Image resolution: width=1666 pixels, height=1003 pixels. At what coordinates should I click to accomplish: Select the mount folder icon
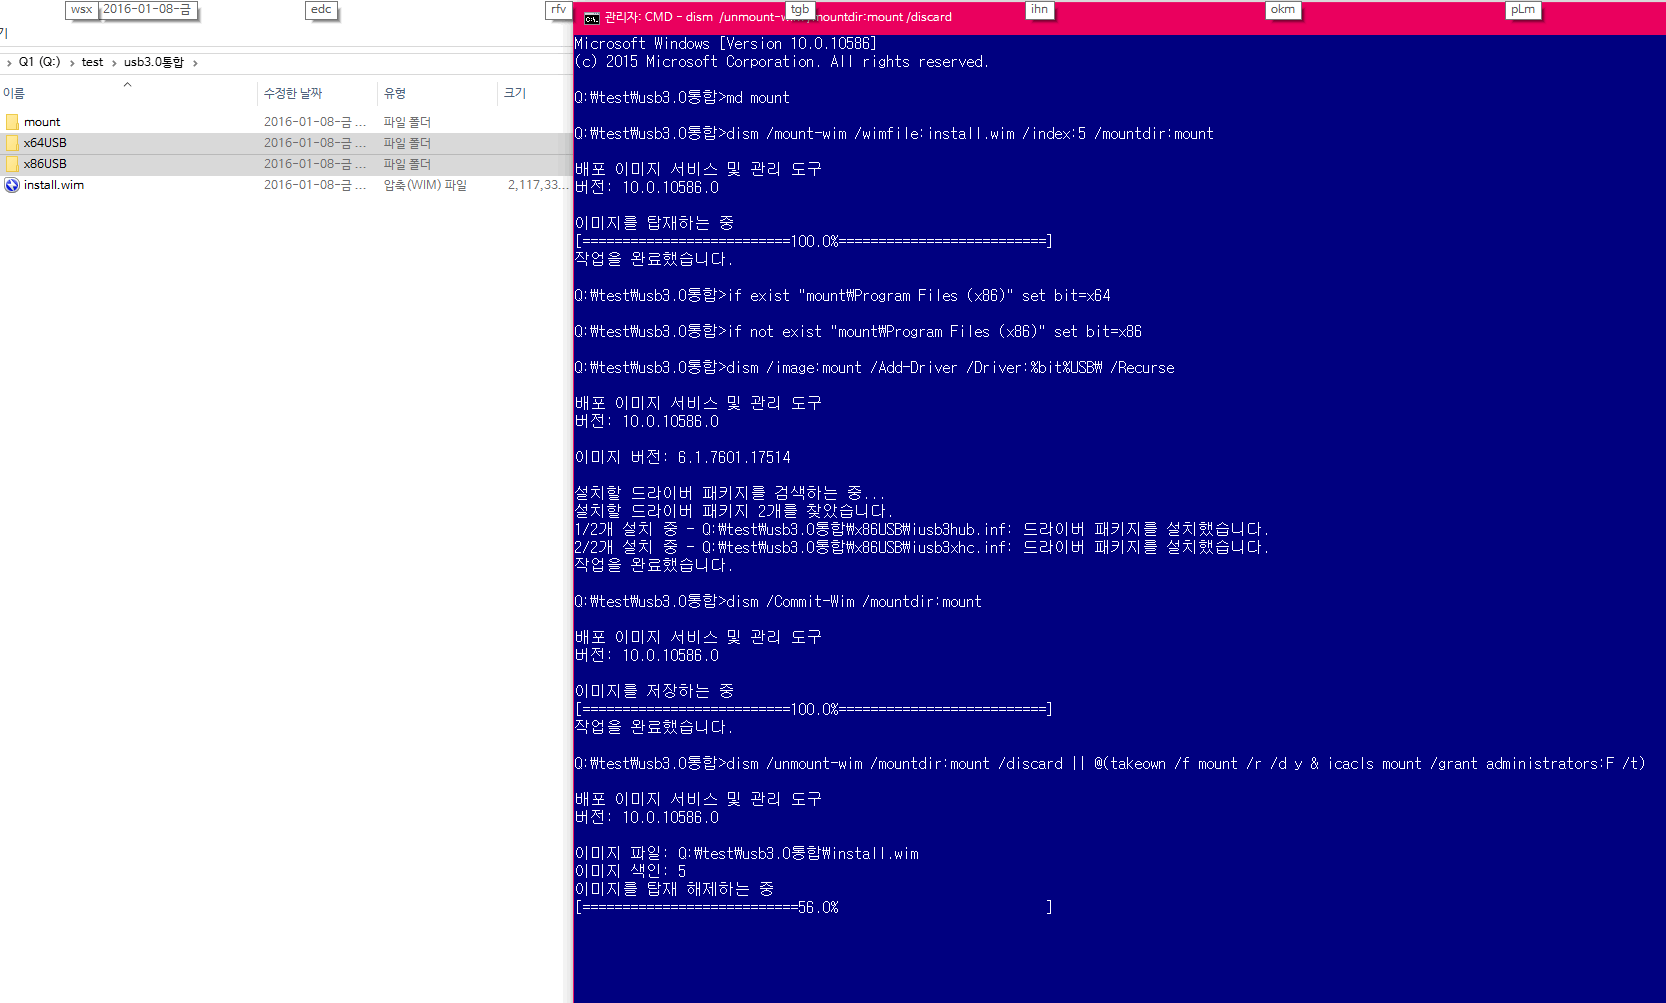(12, 122)
